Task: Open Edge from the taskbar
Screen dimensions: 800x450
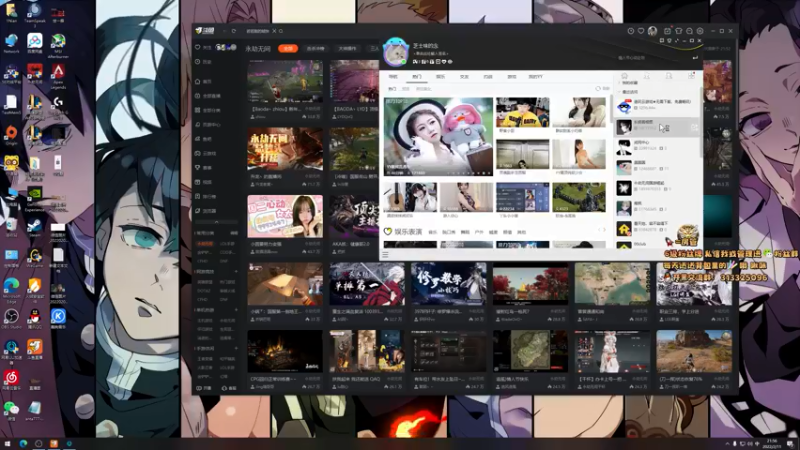Action: pyautogui.click(x=23, y=444)
